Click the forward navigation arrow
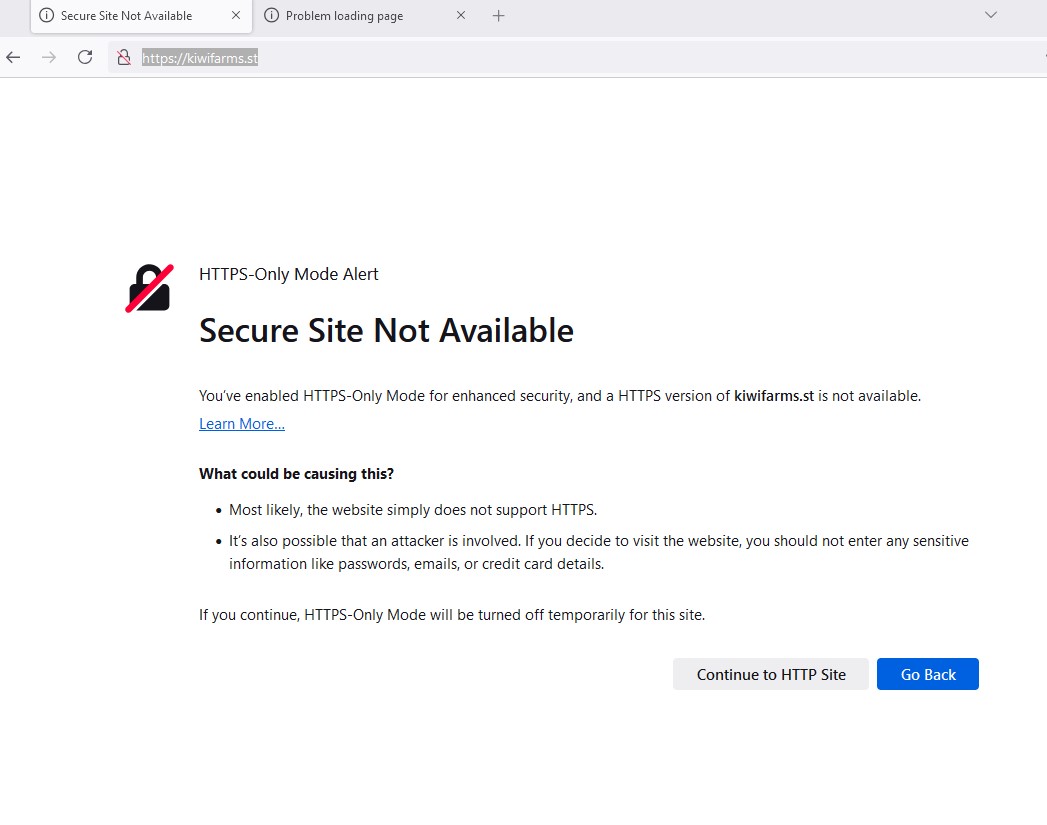 pos(49,57)
